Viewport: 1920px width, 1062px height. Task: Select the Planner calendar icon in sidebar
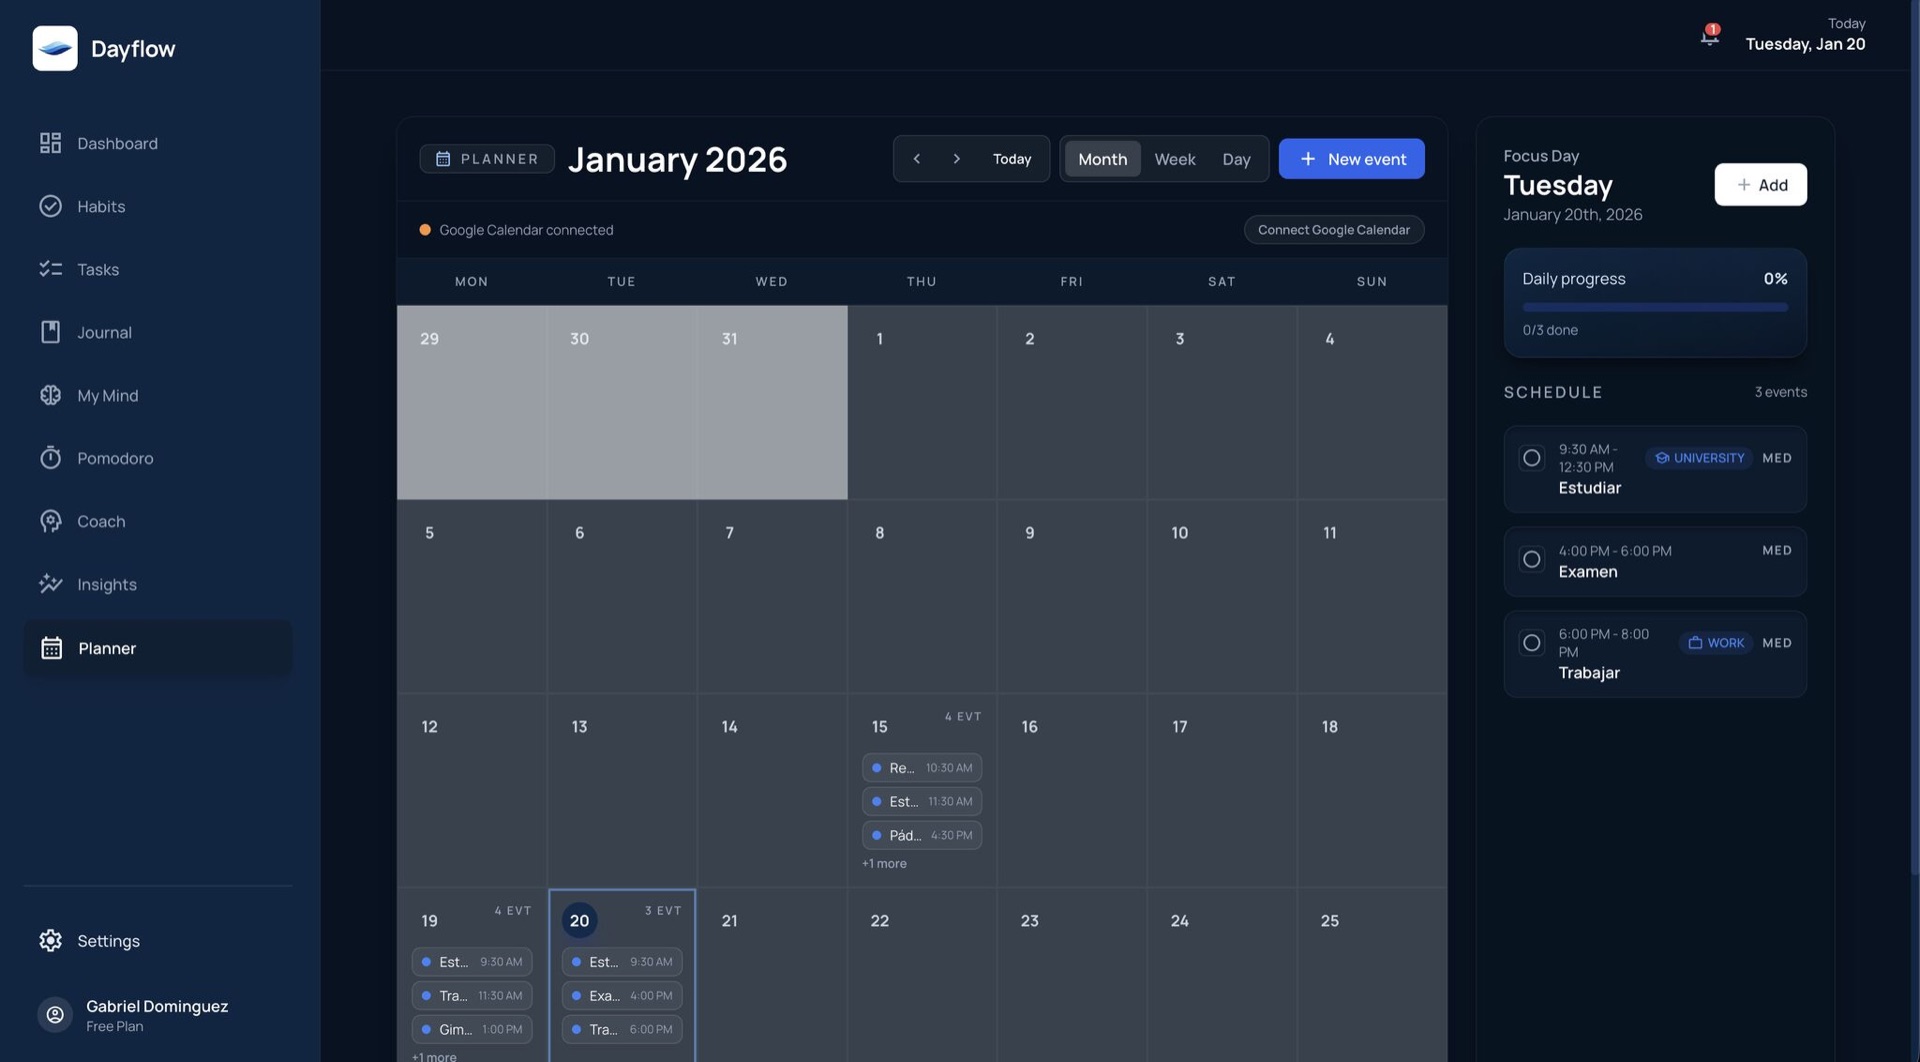tap(51, 648)
